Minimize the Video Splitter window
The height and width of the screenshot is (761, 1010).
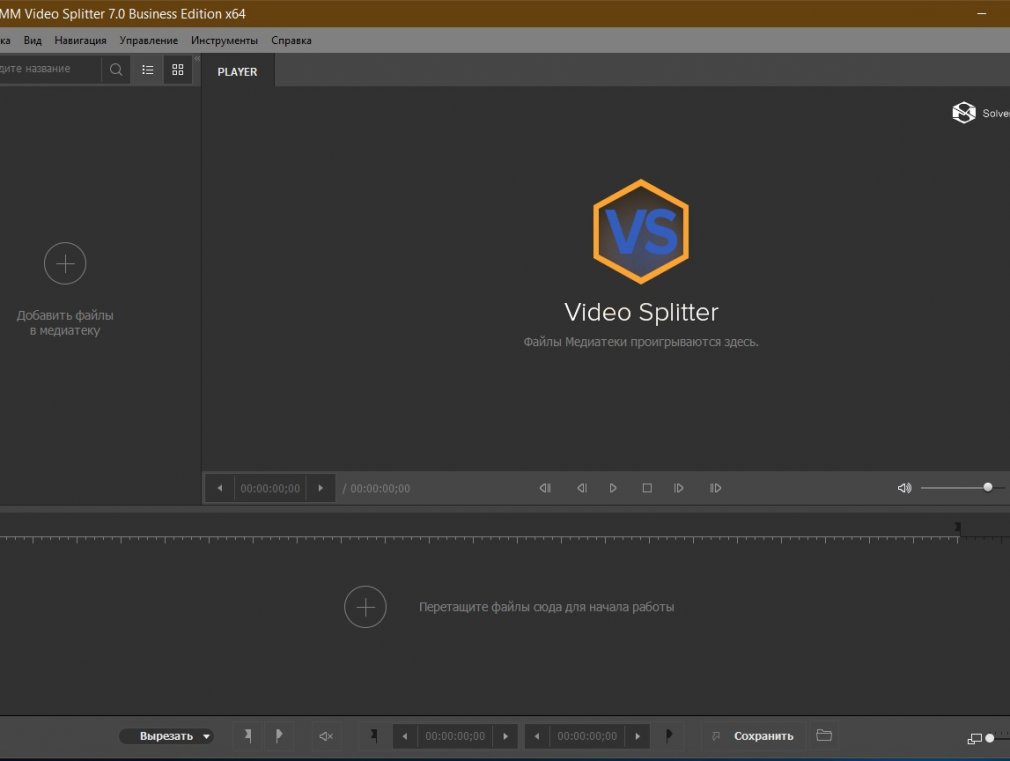(982, 14)
